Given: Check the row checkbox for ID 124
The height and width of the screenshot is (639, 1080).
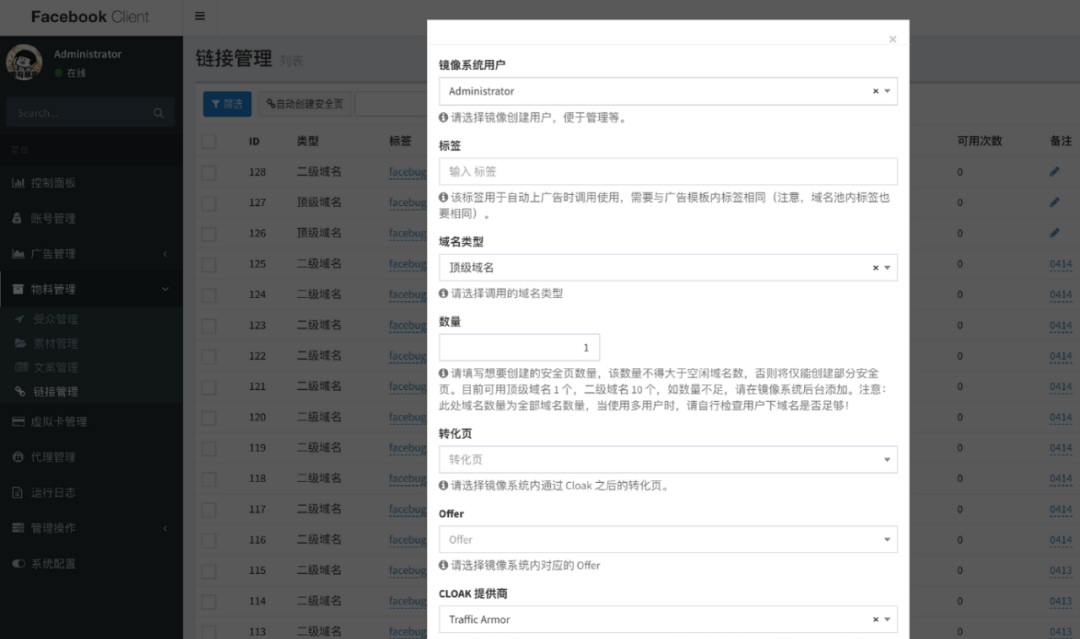Looking at the screenshot, I should (x=209, y=295).
